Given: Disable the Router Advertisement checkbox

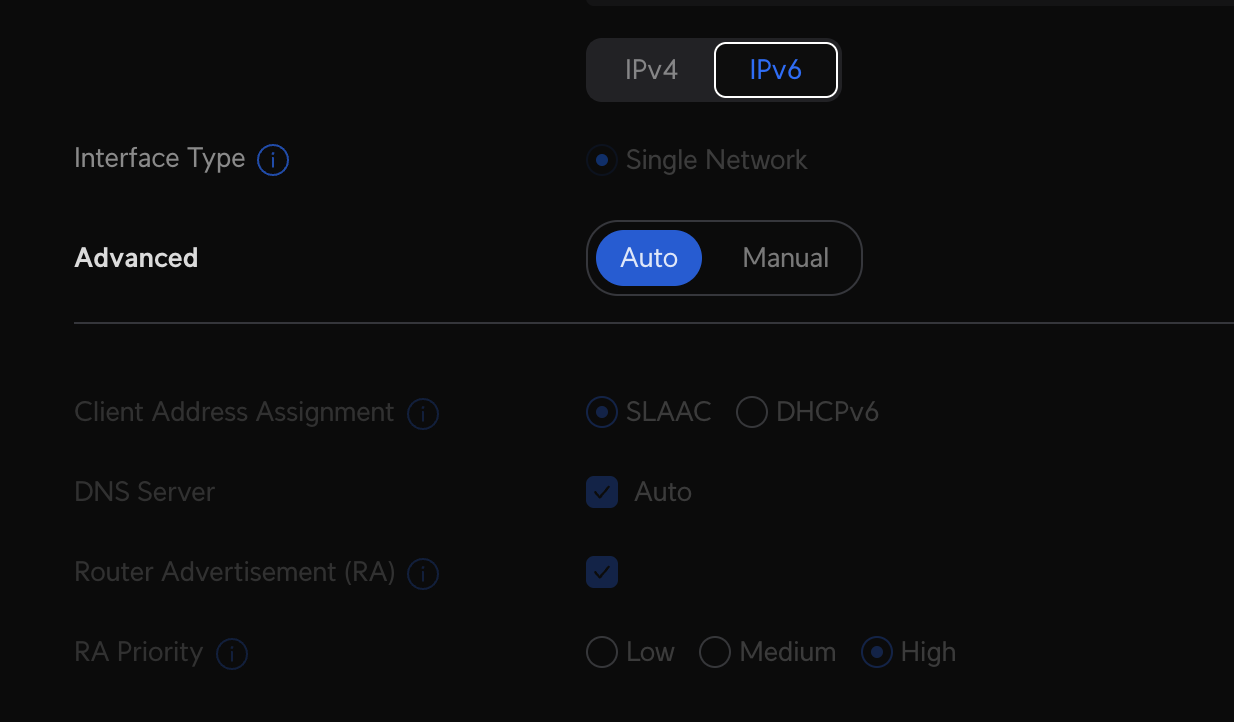Looking at the screenshot, I should point(601,572).
